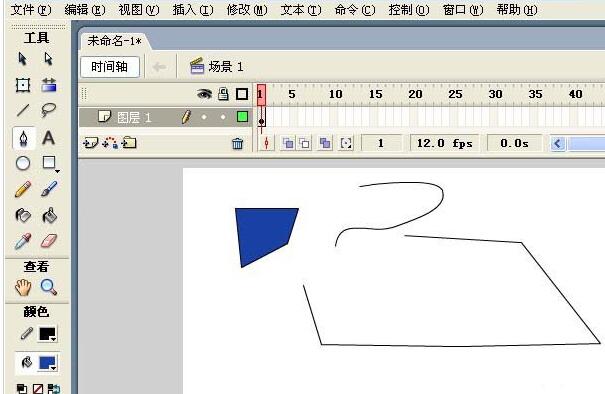The width and height of the screenshot is (605, 394).
Task: Click the 场景 1 scene label
Action: click(x=217, y=66)
